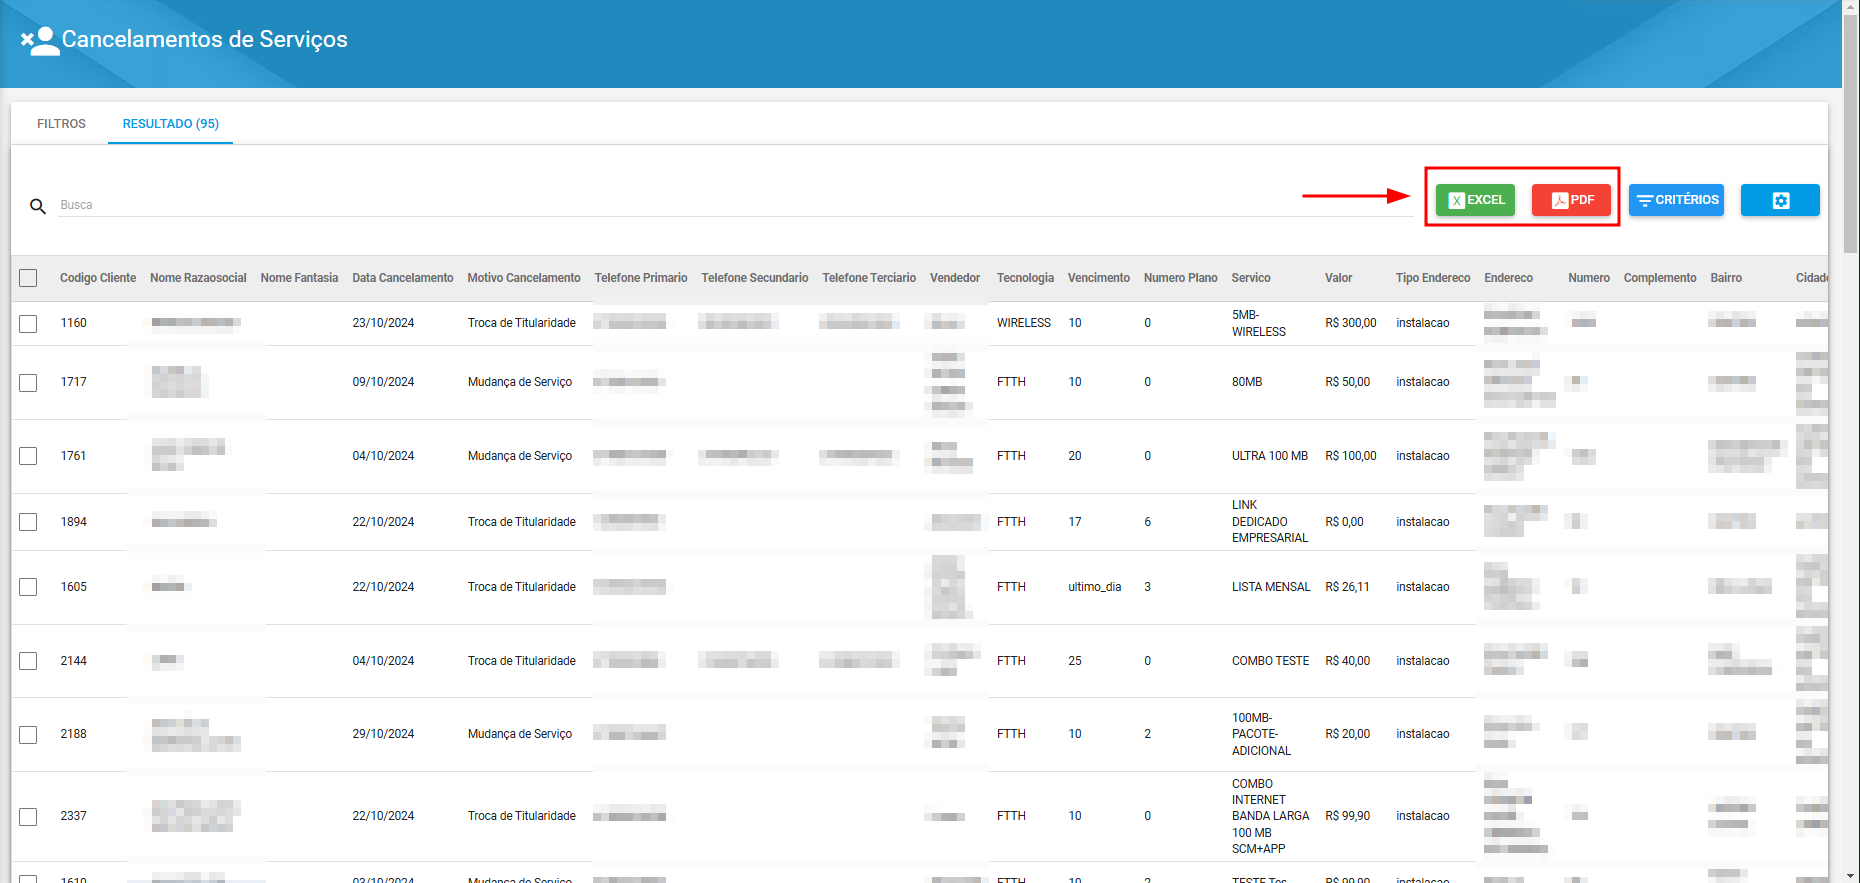Click the 80MB service cell
The image size is (1860, 883).
pos(1247,382)
